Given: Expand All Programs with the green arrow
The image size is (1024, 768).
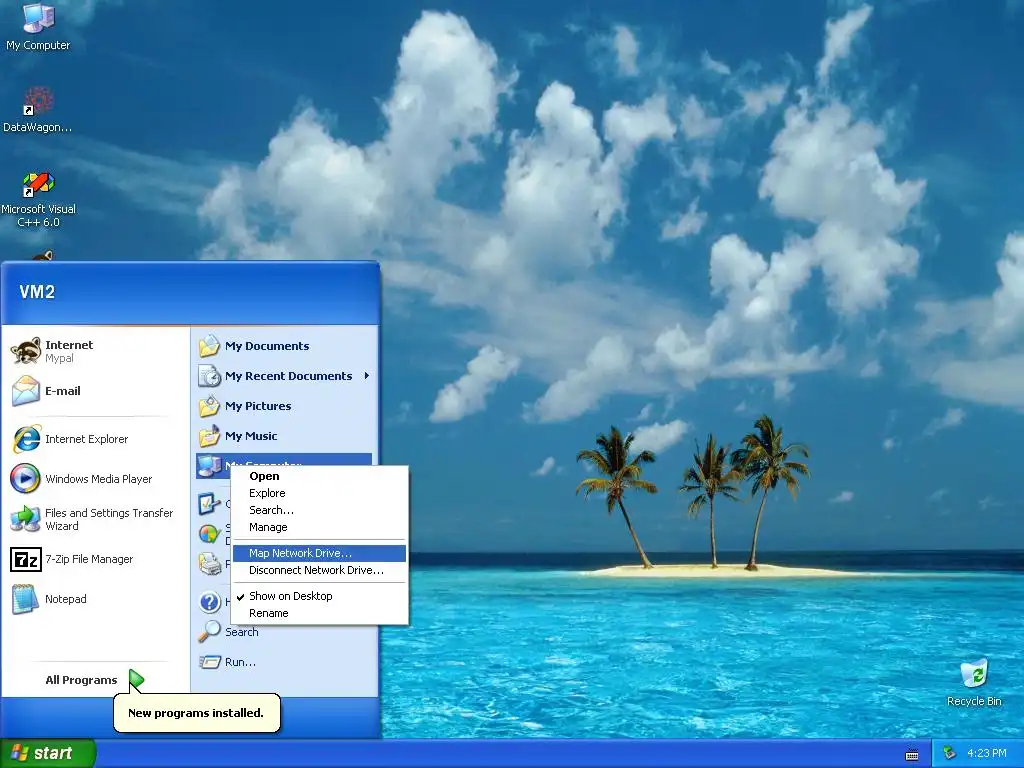Looking at the screenshot, I should (136, 680).
